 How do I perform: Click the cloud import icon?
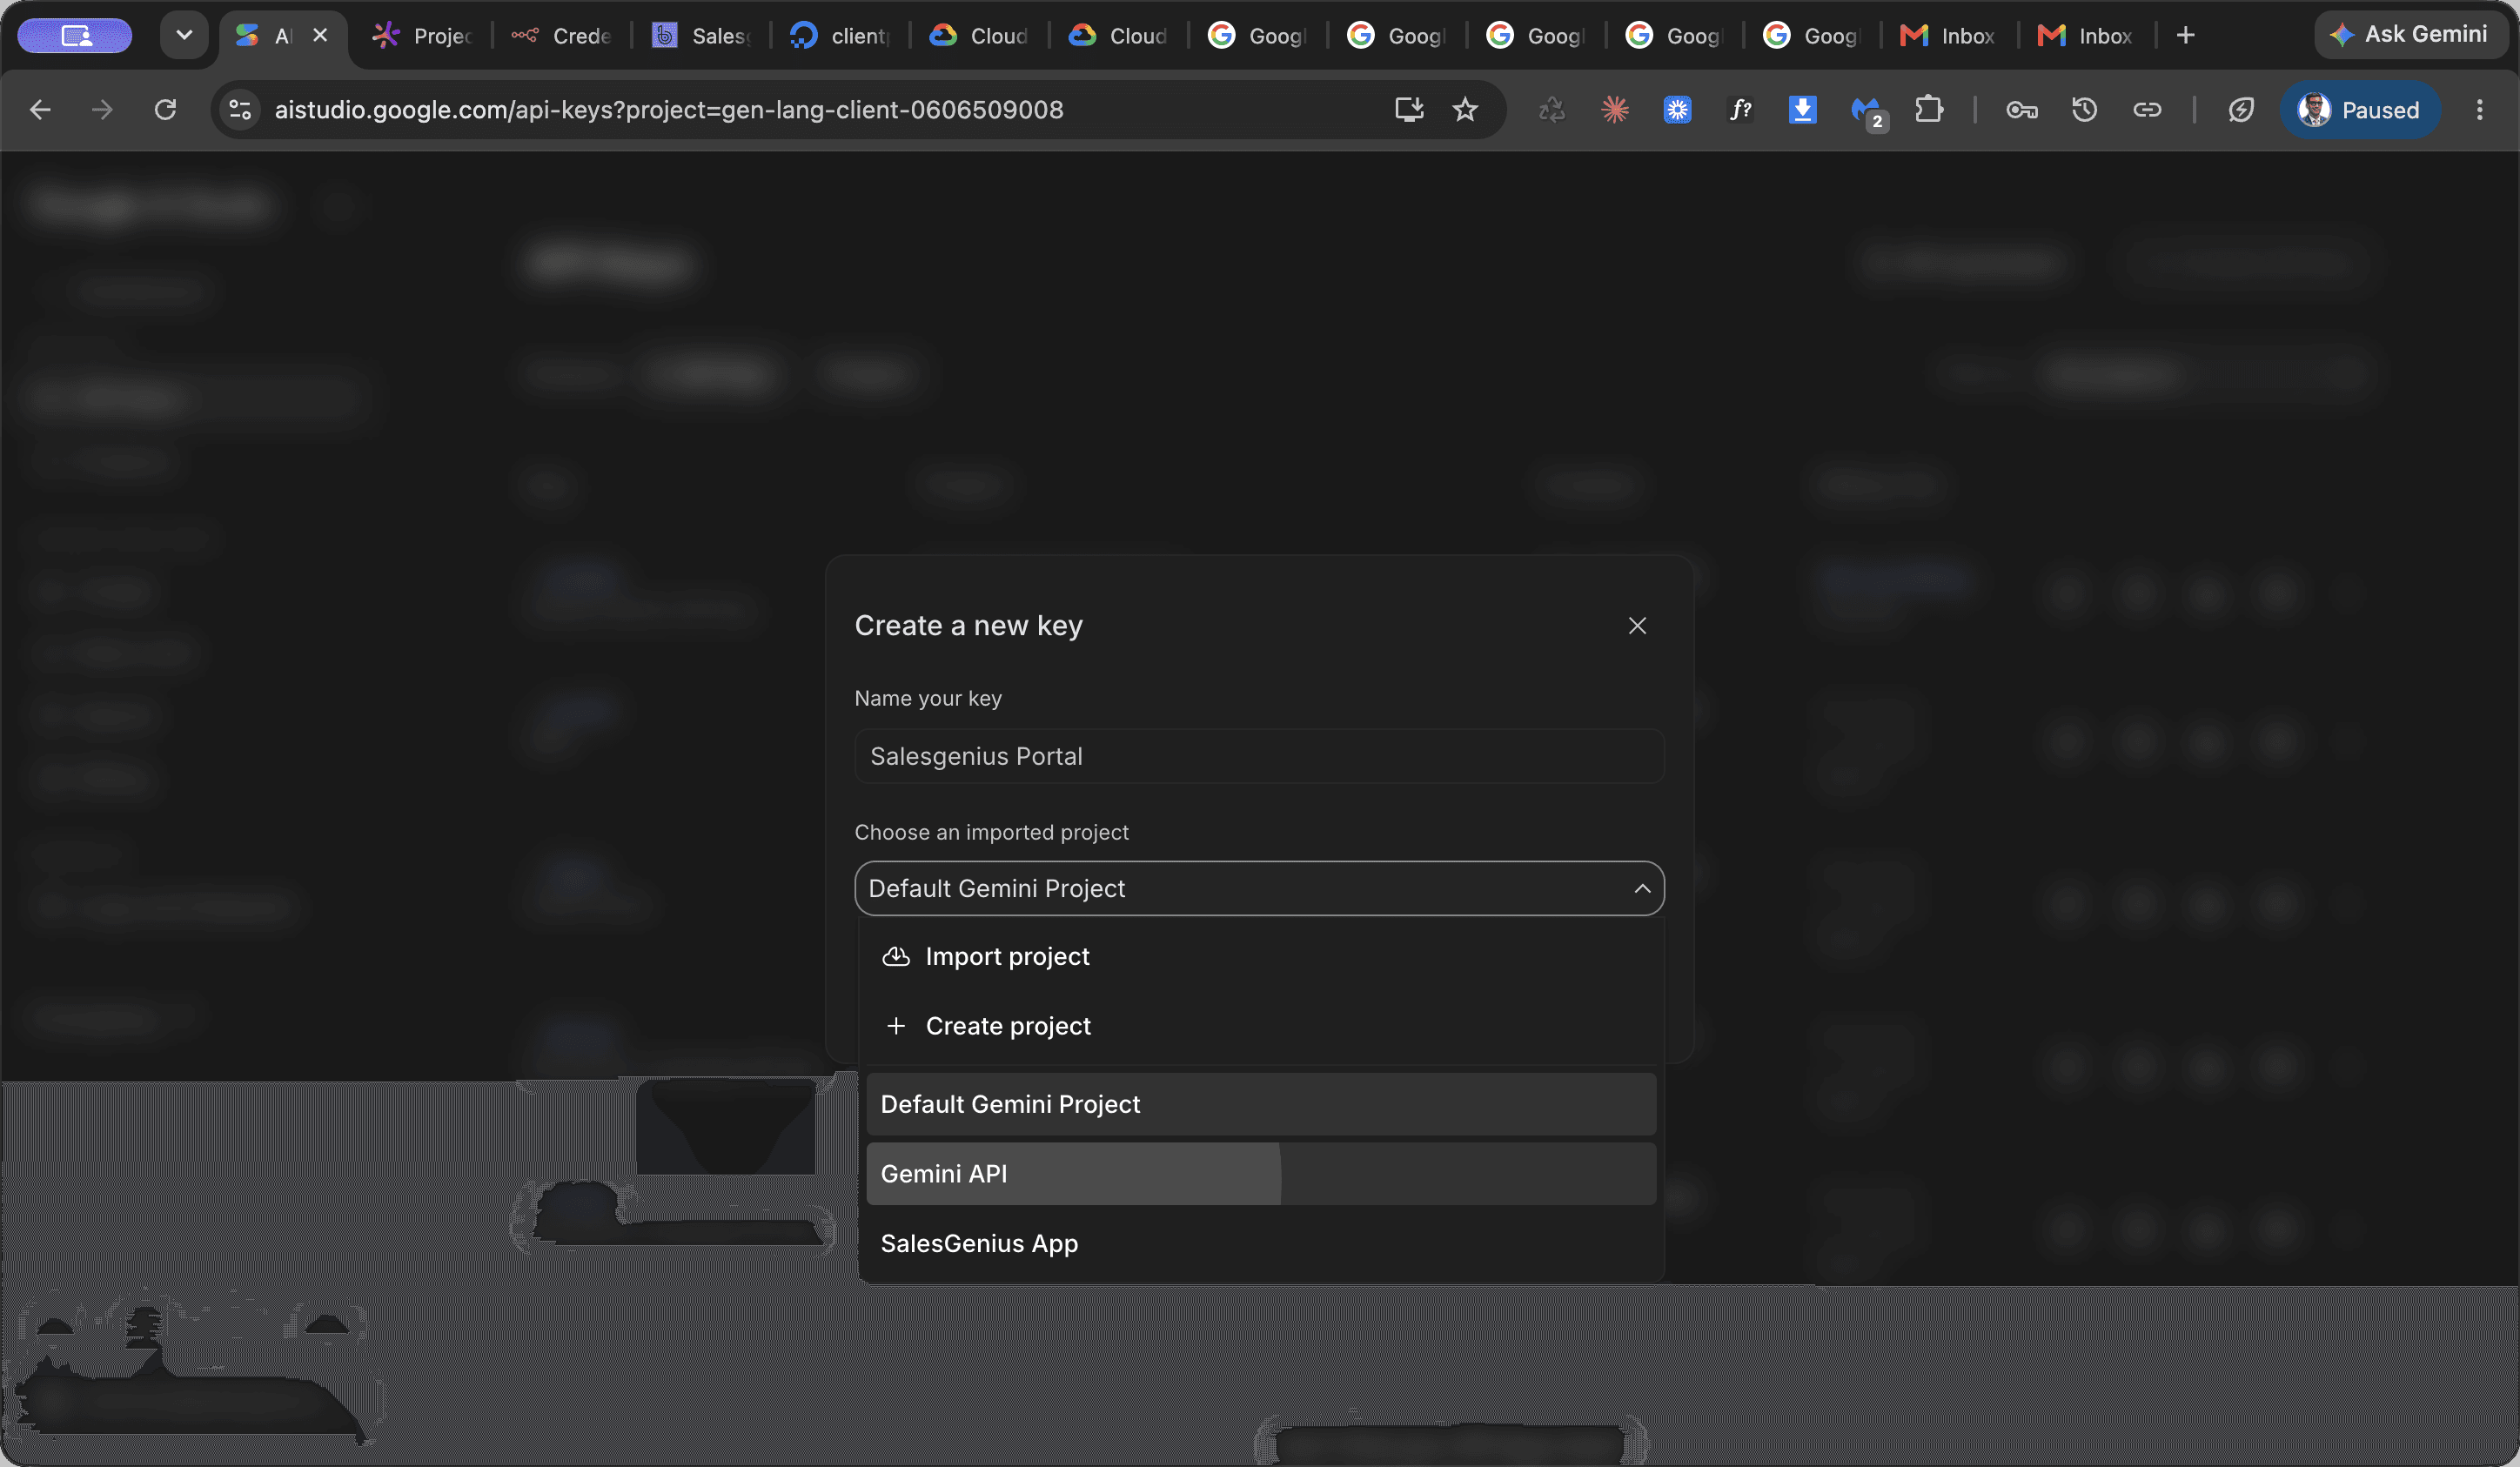click(896, 956)
